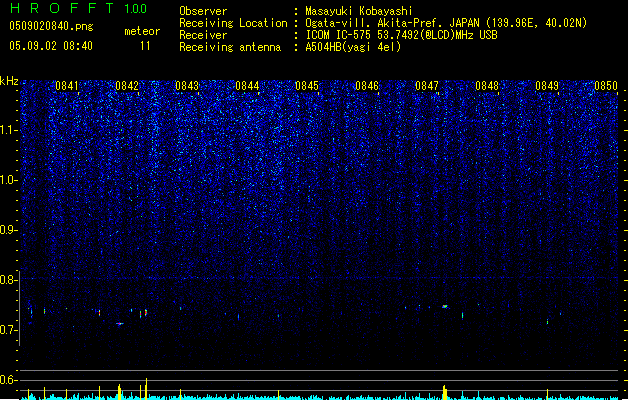Click the 0842 time marker

point(127,86)
